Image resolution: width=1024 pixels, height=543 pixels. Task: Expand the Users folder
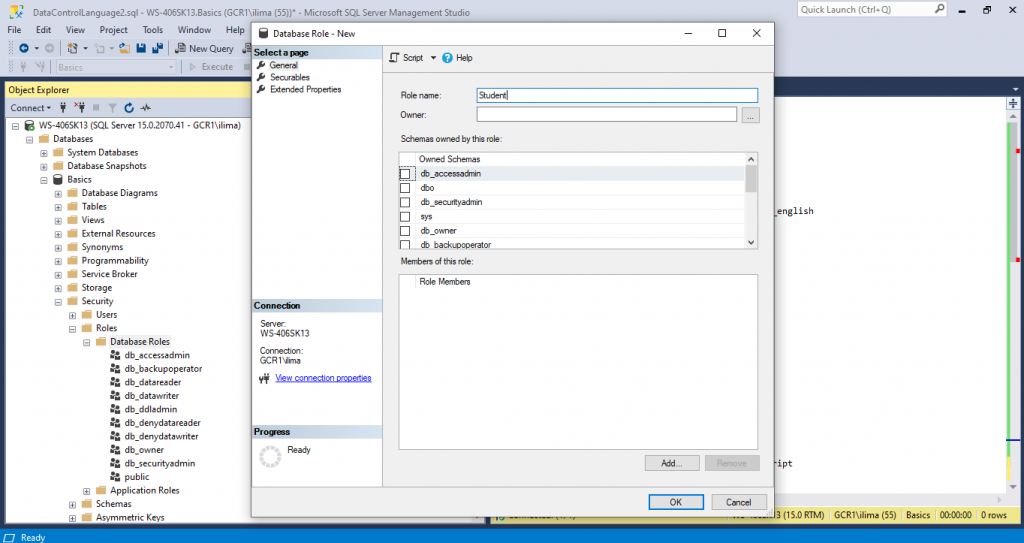click(x=72, y=315)
